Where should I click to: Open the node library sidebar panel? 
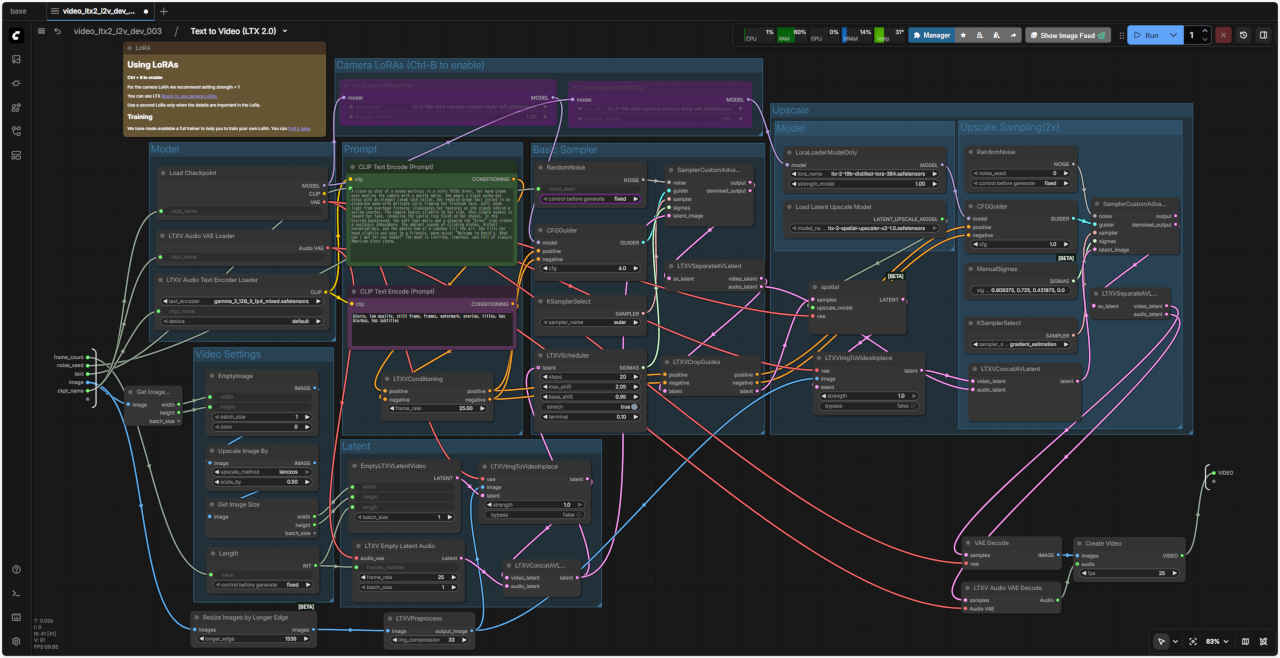click(17, 83)
